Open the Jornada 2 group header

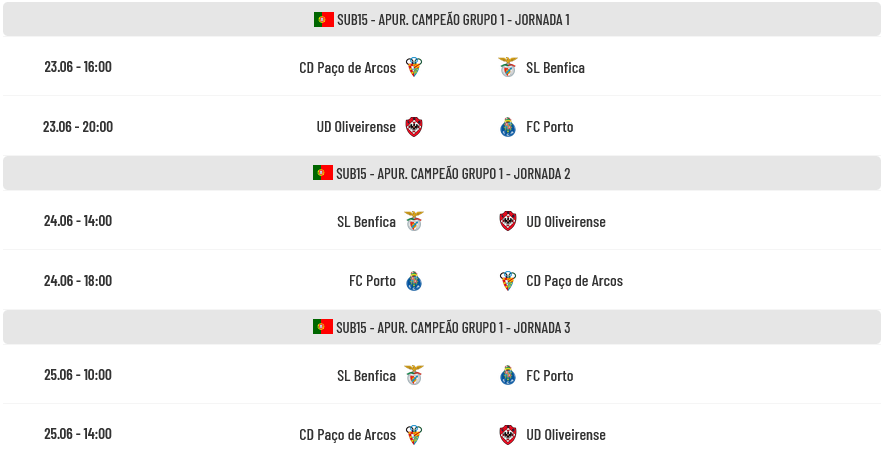[x=442, y=173]
